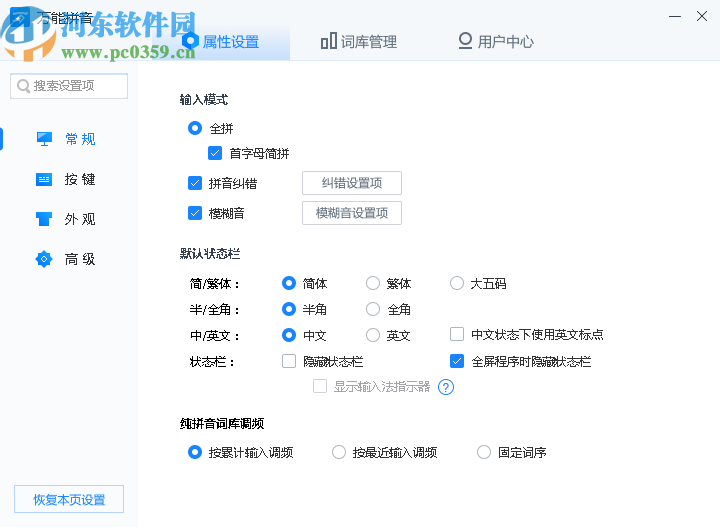Viewport: 720px width, 528px height.
Task: Select 大五码 radio button
Action: click(x=457, y=283)
